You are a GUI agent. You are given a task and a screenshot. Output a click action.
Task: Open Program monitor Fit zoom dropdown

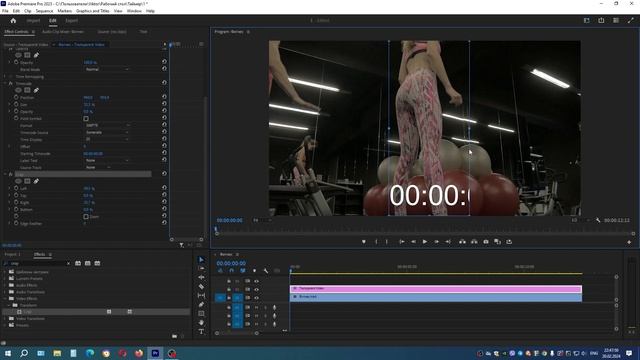pos(262,220)
